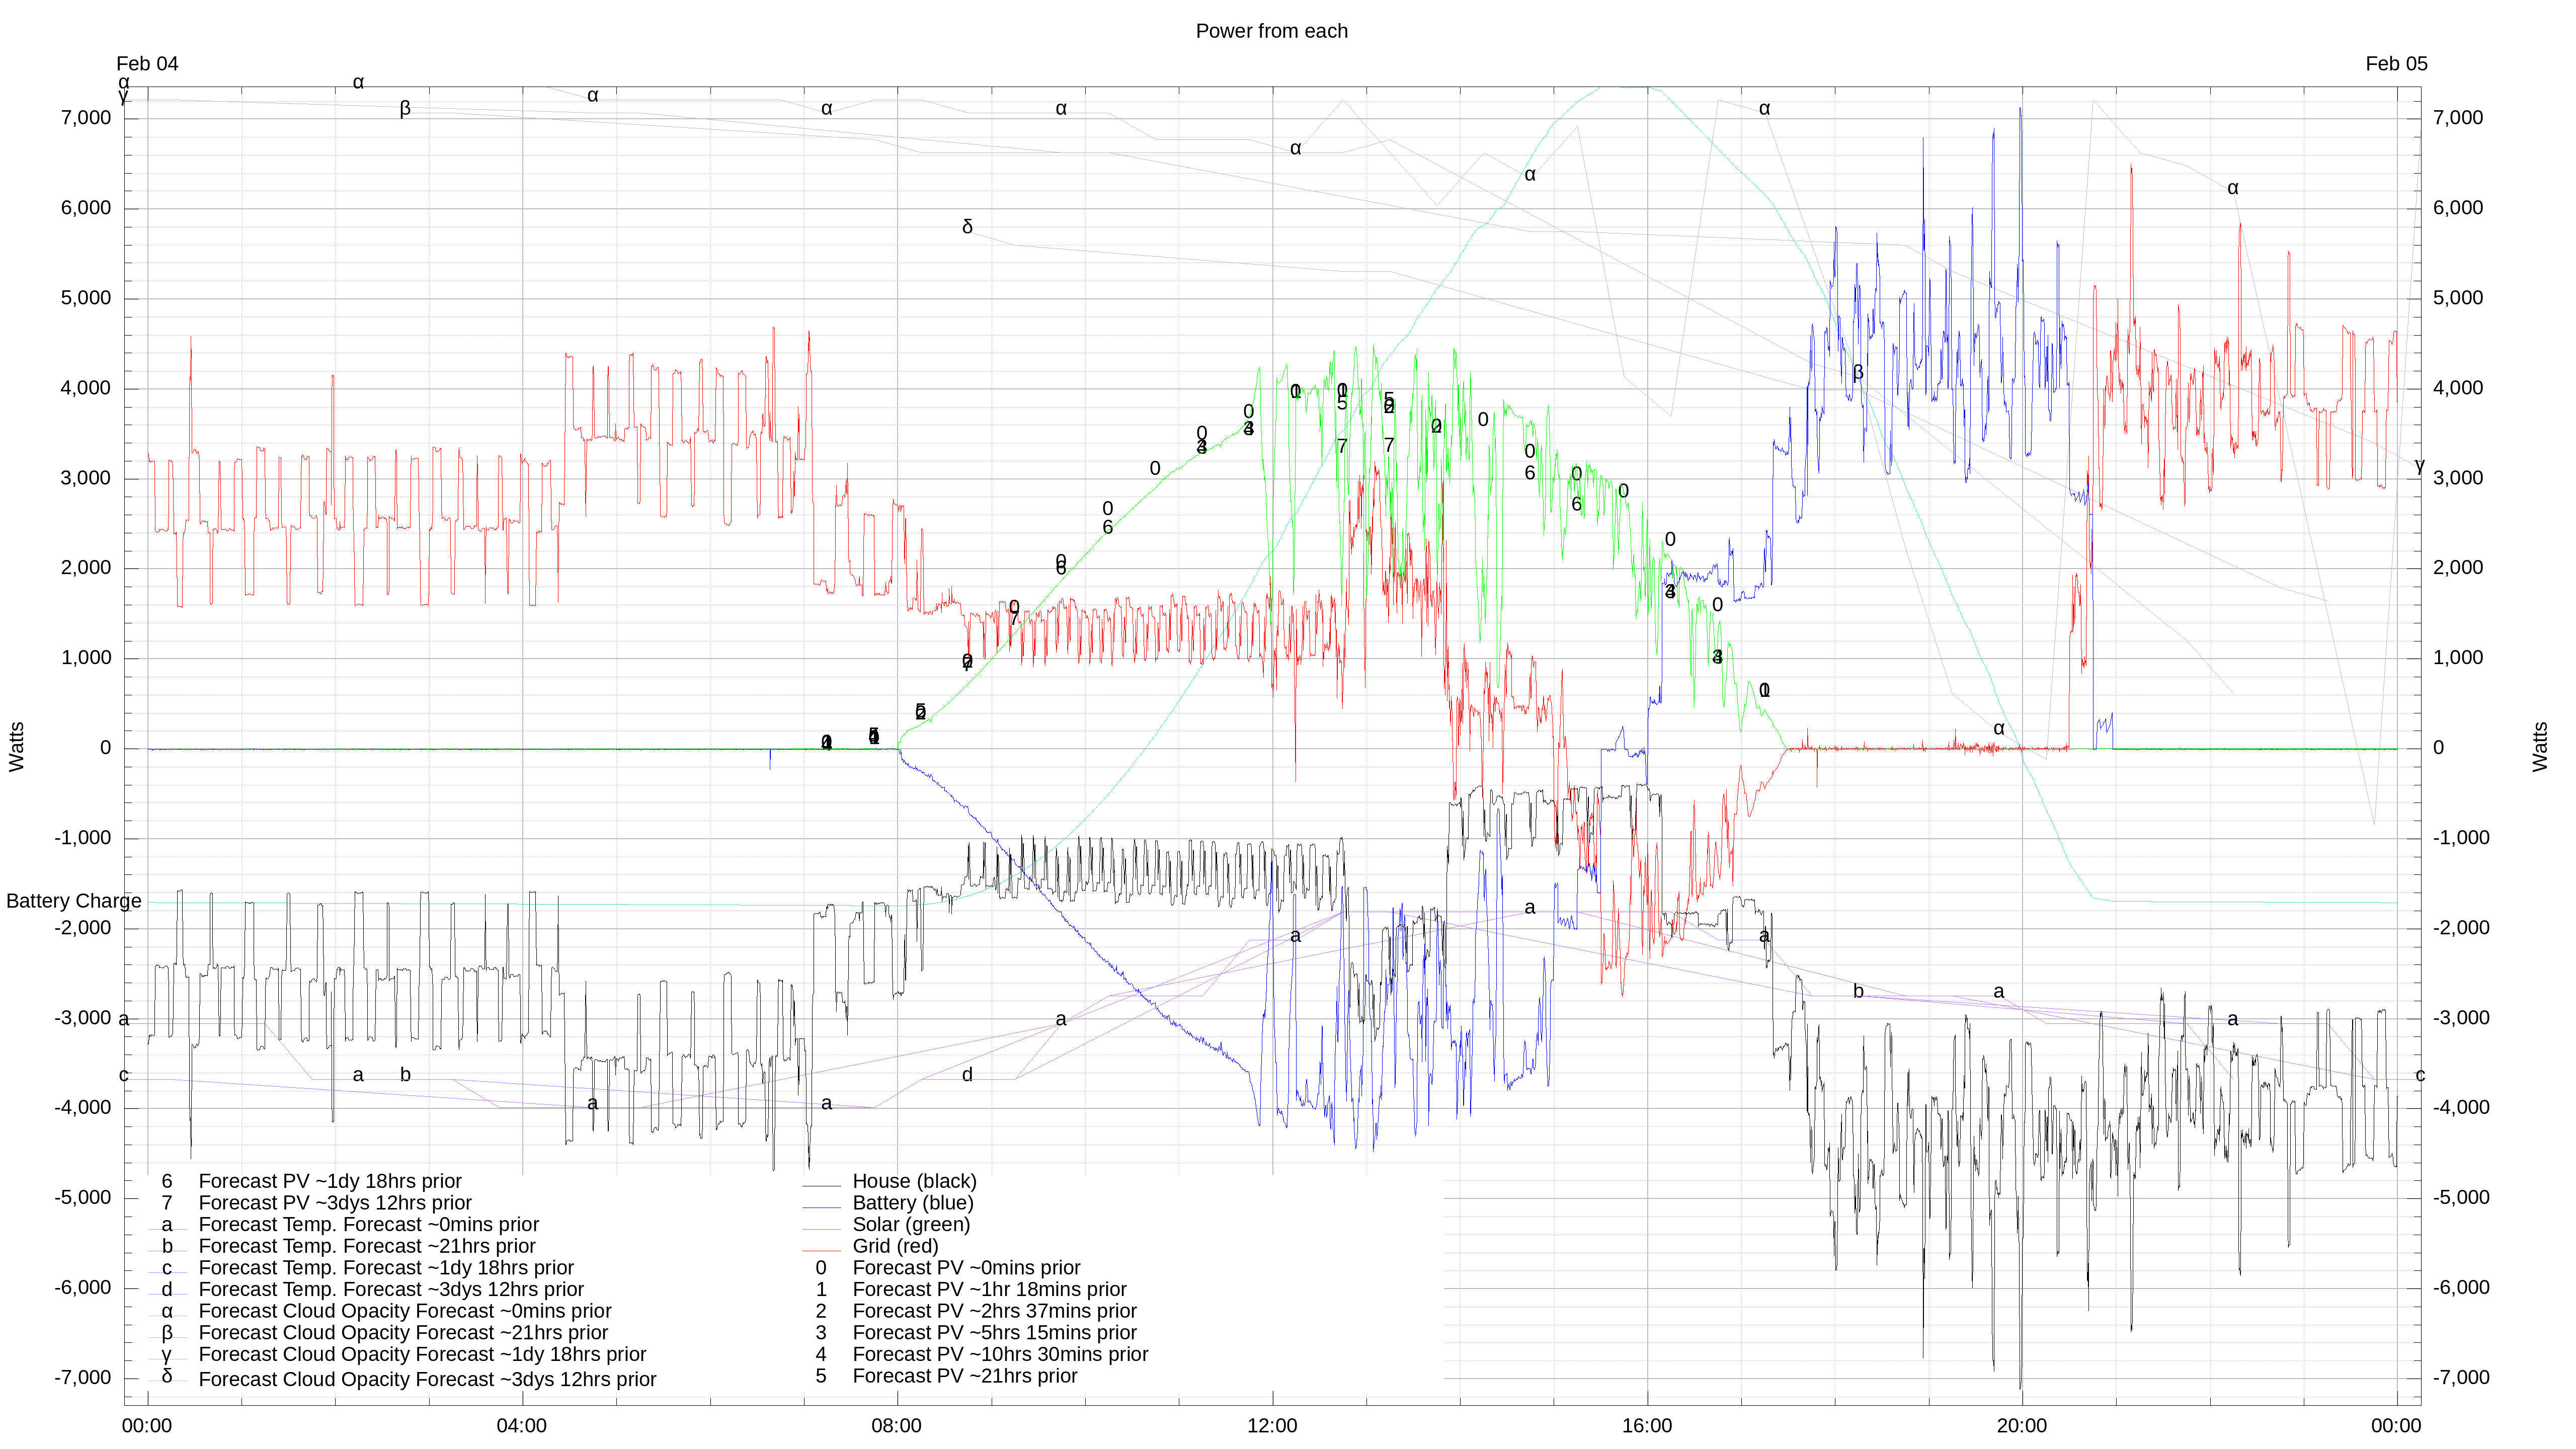
Task: Click the δ cloud opacity marker on plot
Action: pos(967,227)
